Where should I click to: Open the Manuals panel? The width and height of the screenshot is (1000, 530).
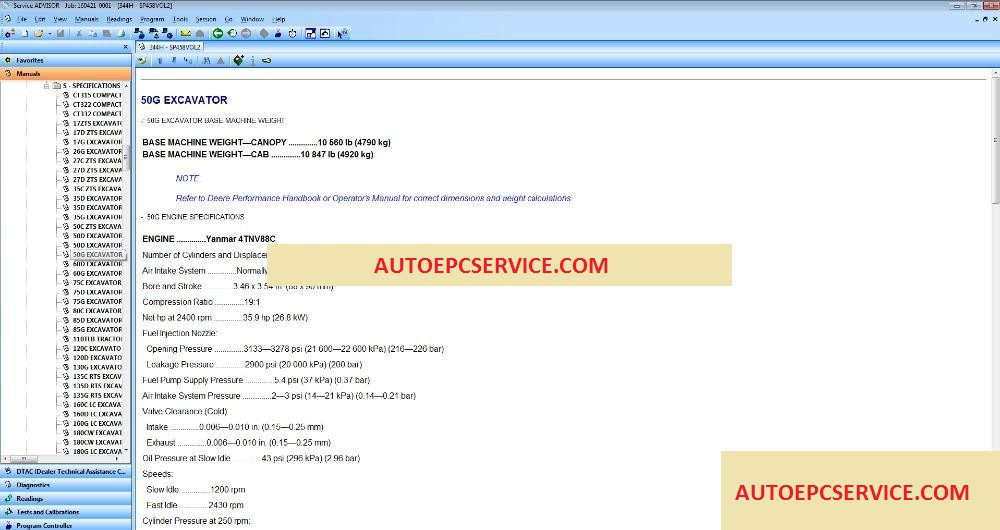click(x=66, y=73)
